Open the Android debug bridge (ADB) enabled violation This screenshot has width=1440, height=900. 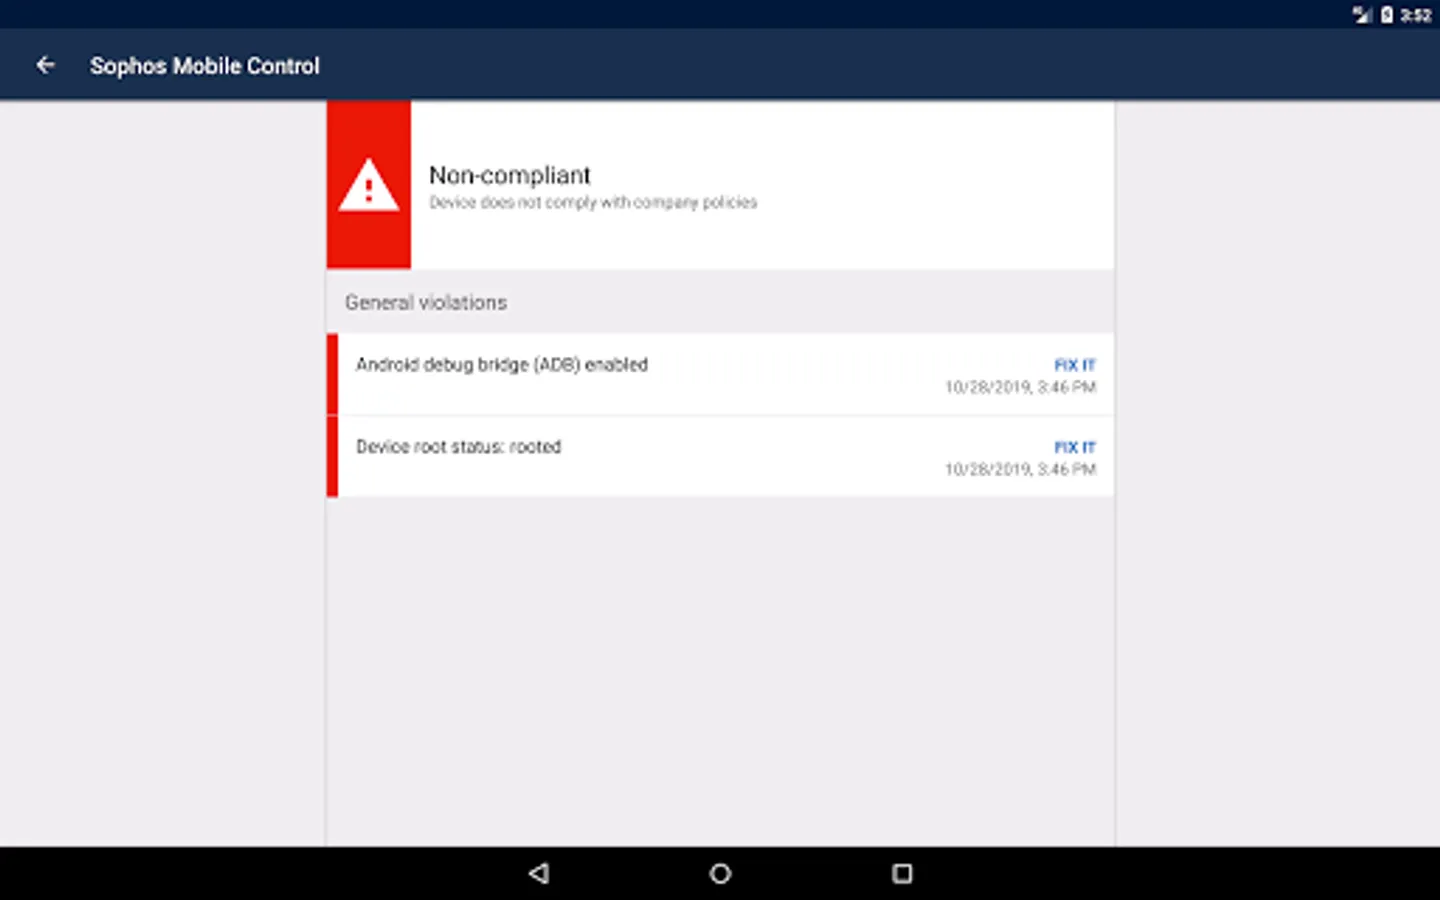pos(720,374)
